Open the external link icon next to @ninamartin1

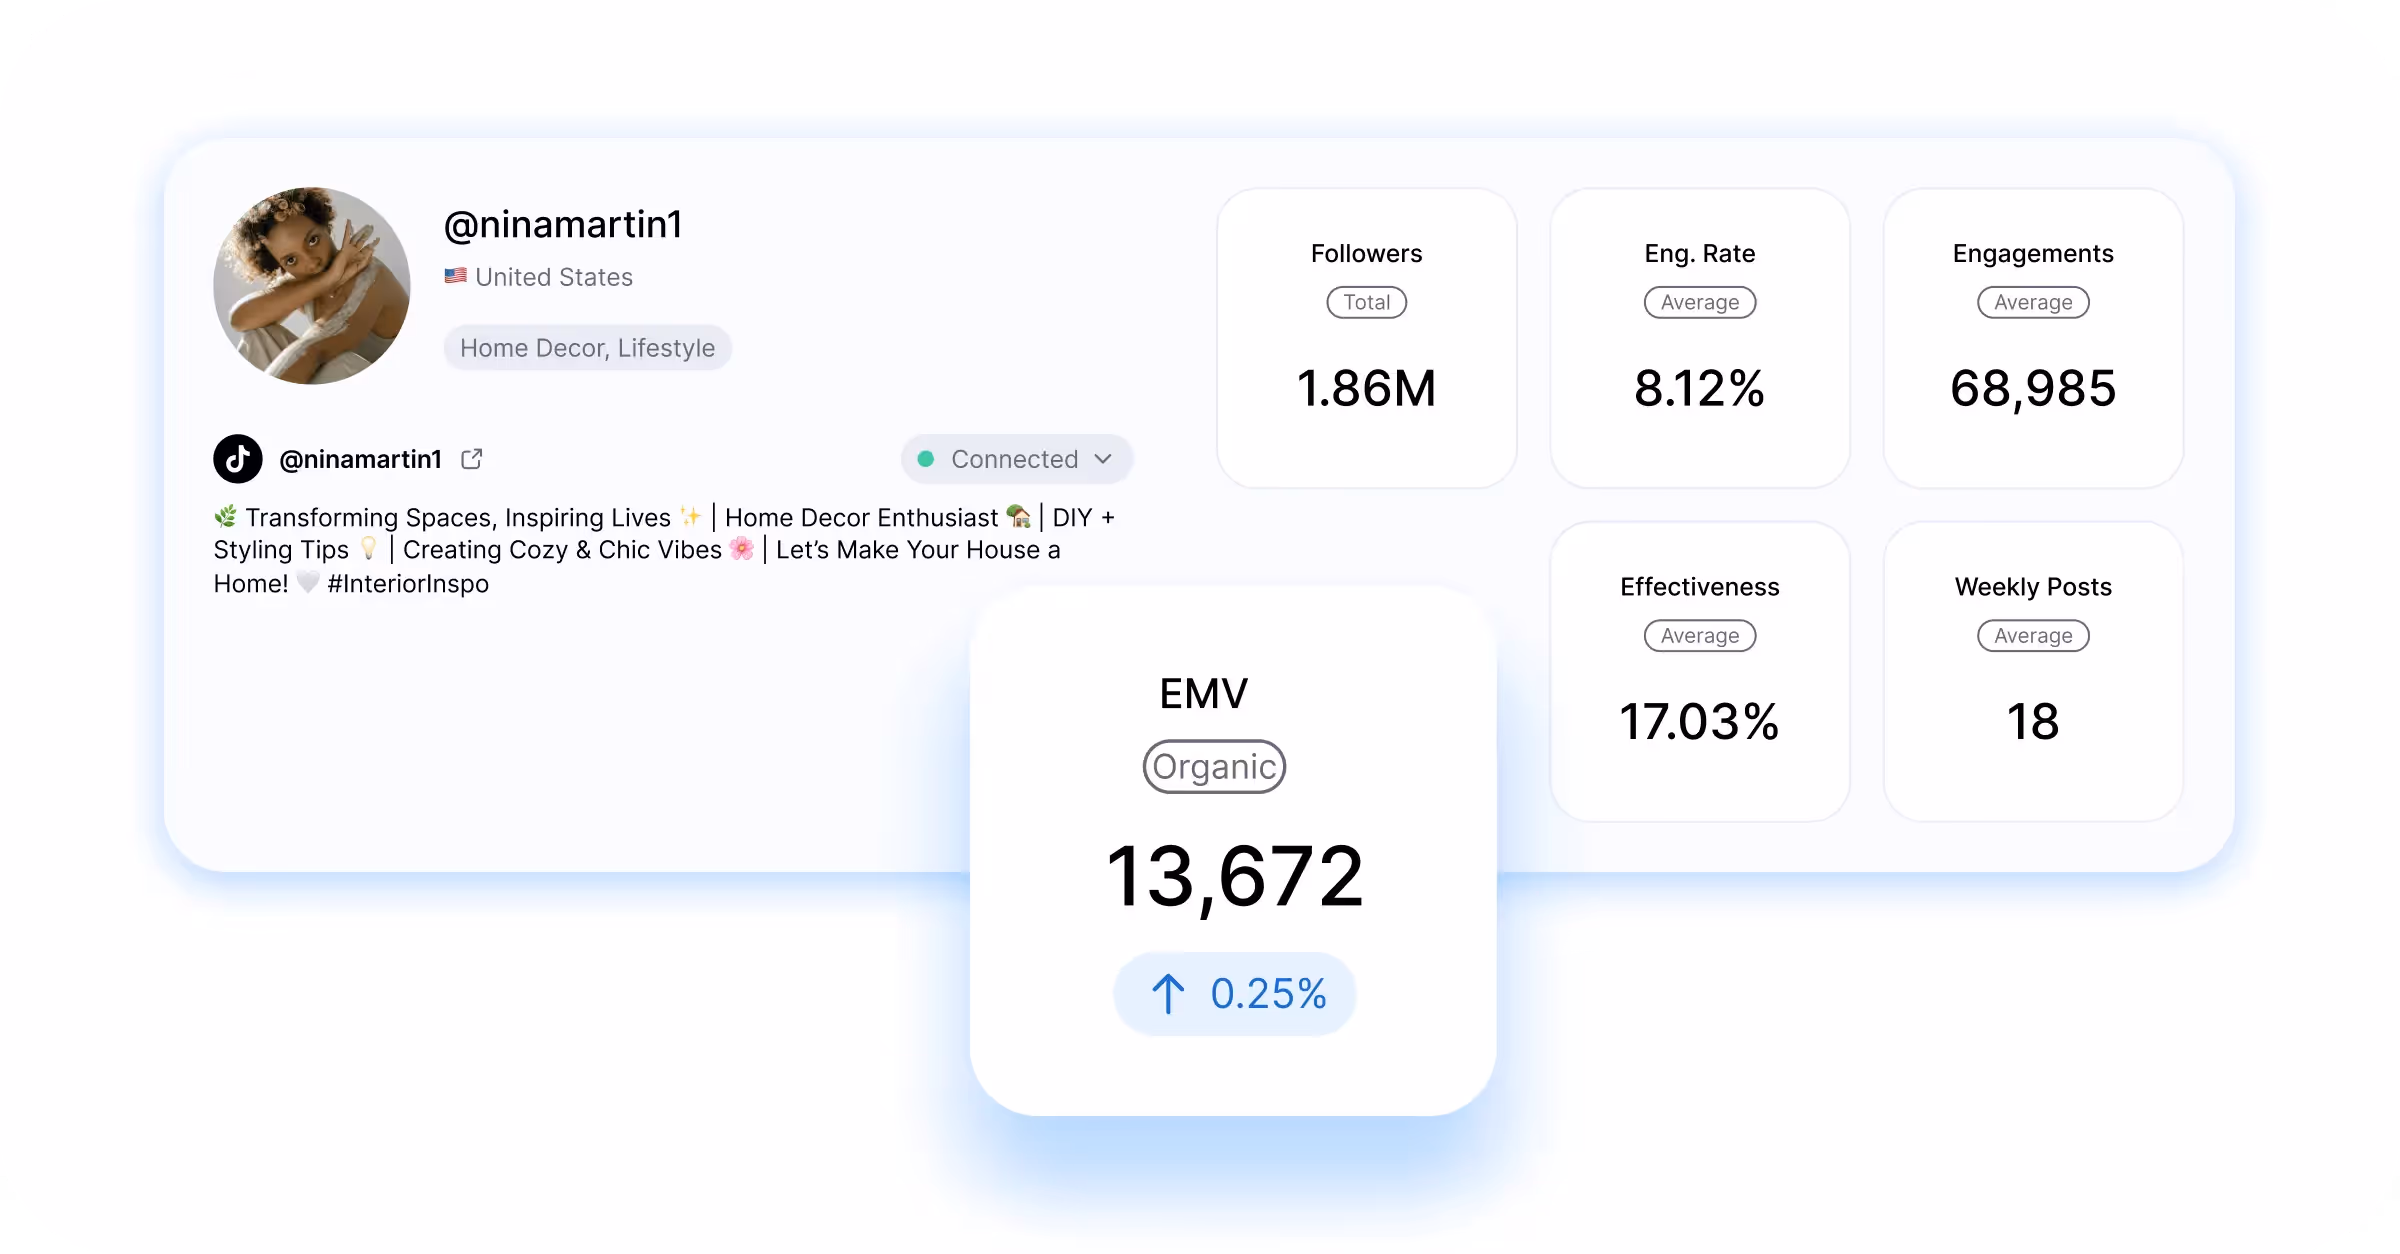471,458
